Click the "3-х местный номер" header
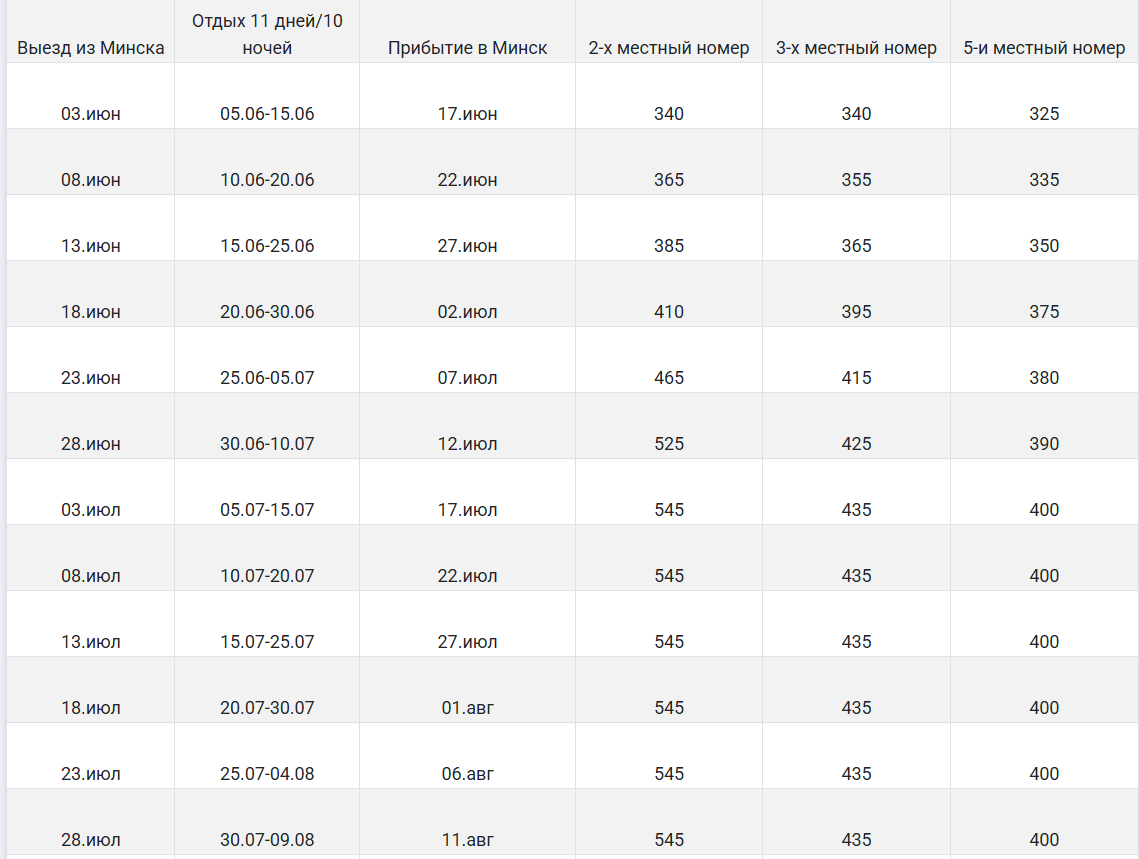 tap(856, 48)
